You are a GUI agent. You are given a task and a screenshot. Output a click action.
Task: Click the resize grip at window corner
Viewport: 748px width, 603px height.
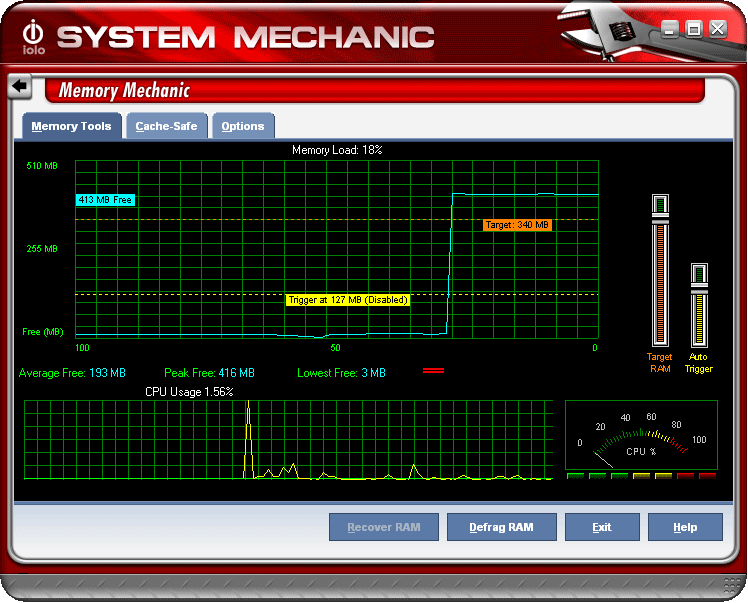coord(732,584)
